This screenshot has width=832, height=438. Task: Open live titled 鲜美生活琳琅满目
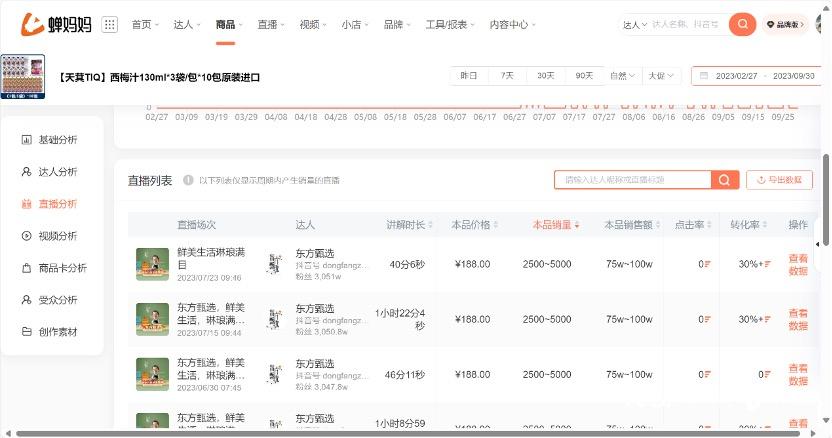point(211,258)
